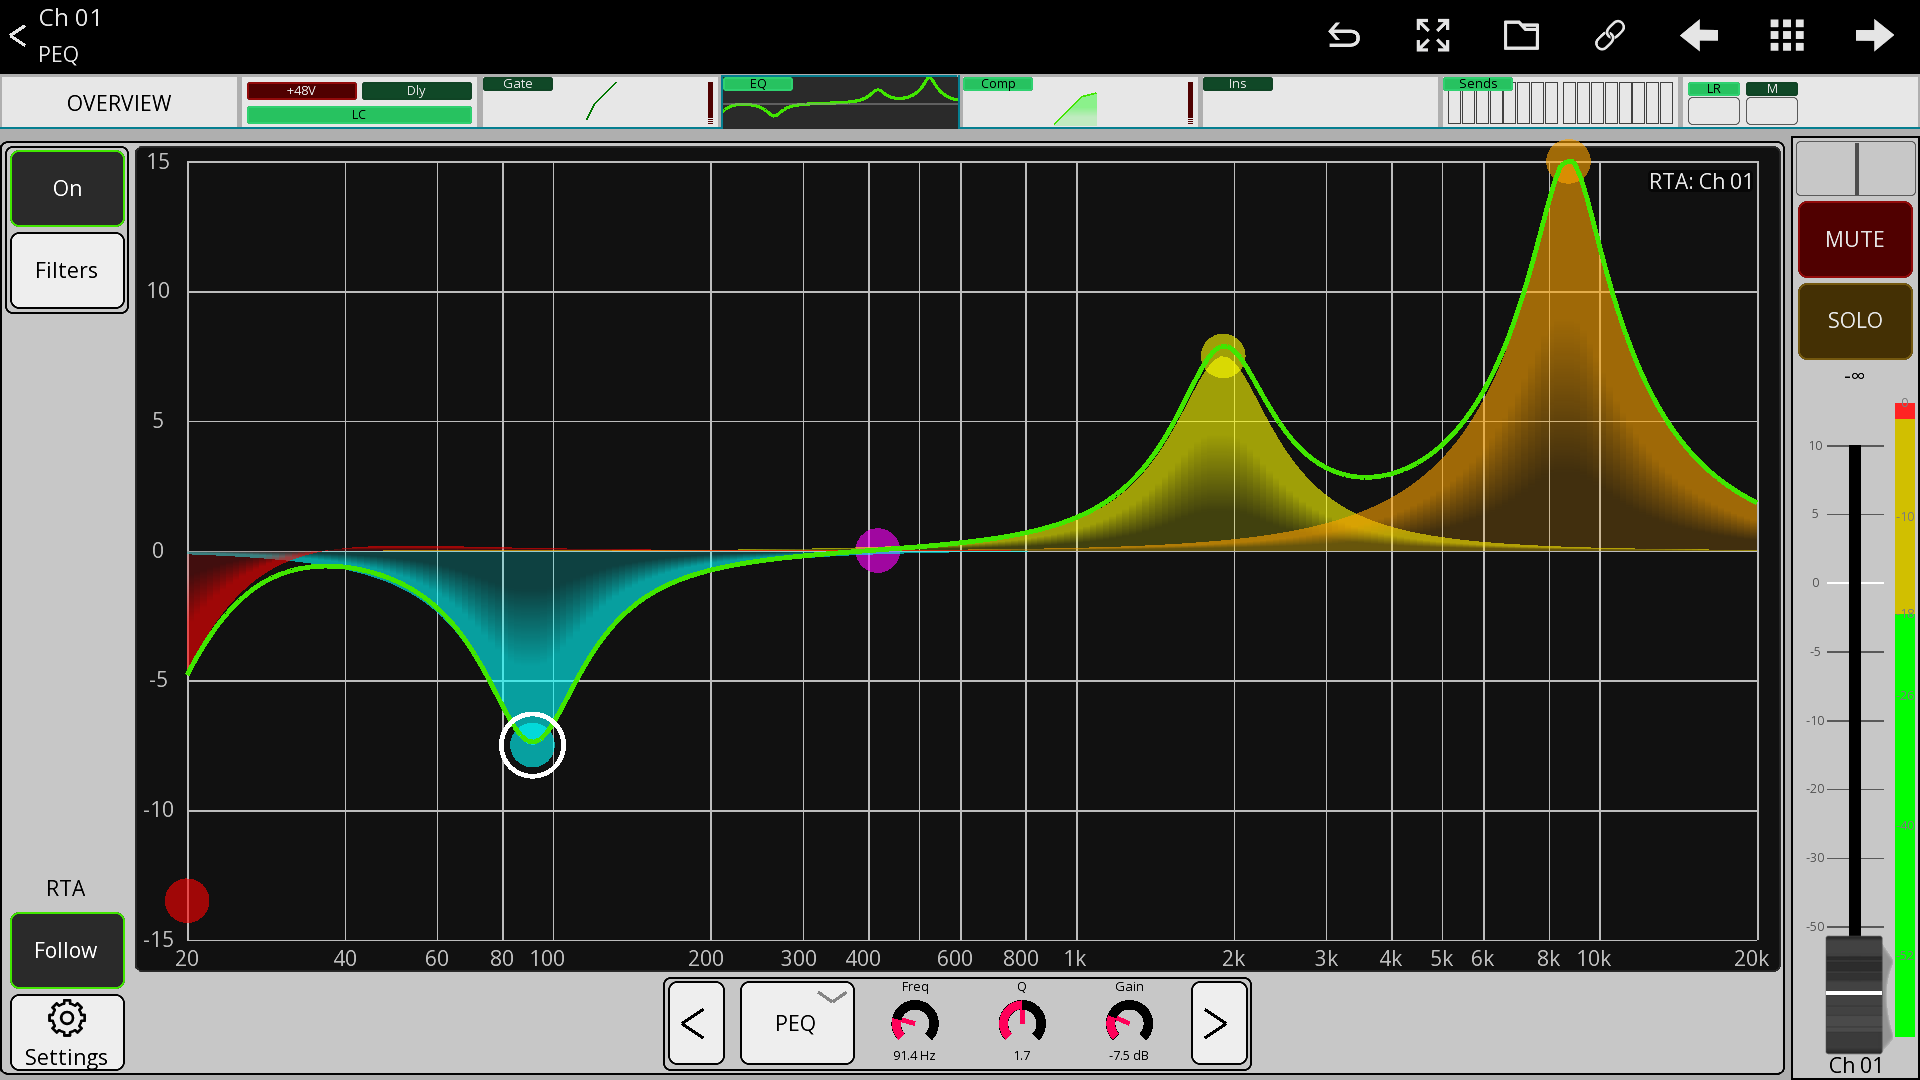The height and width of the screenshot is (1080, 1920).
Task: Open the grid overview screen
Action: tap(1787, 36)
